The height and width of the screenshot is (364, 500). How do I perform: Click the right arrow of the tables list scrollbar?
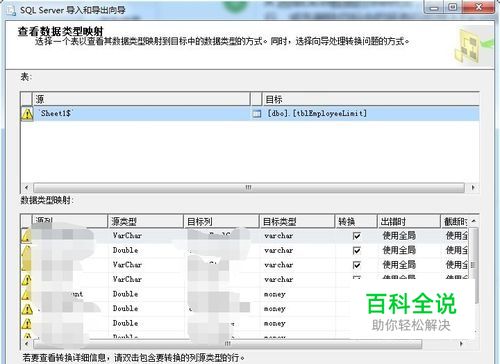(473, 188)
